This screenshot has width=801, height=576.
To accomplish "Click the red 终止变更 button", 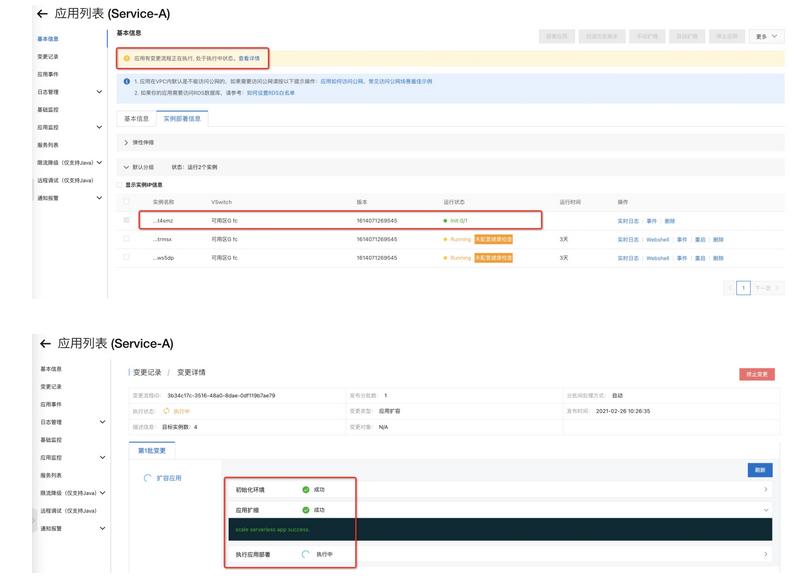I will tap(758, 371).
